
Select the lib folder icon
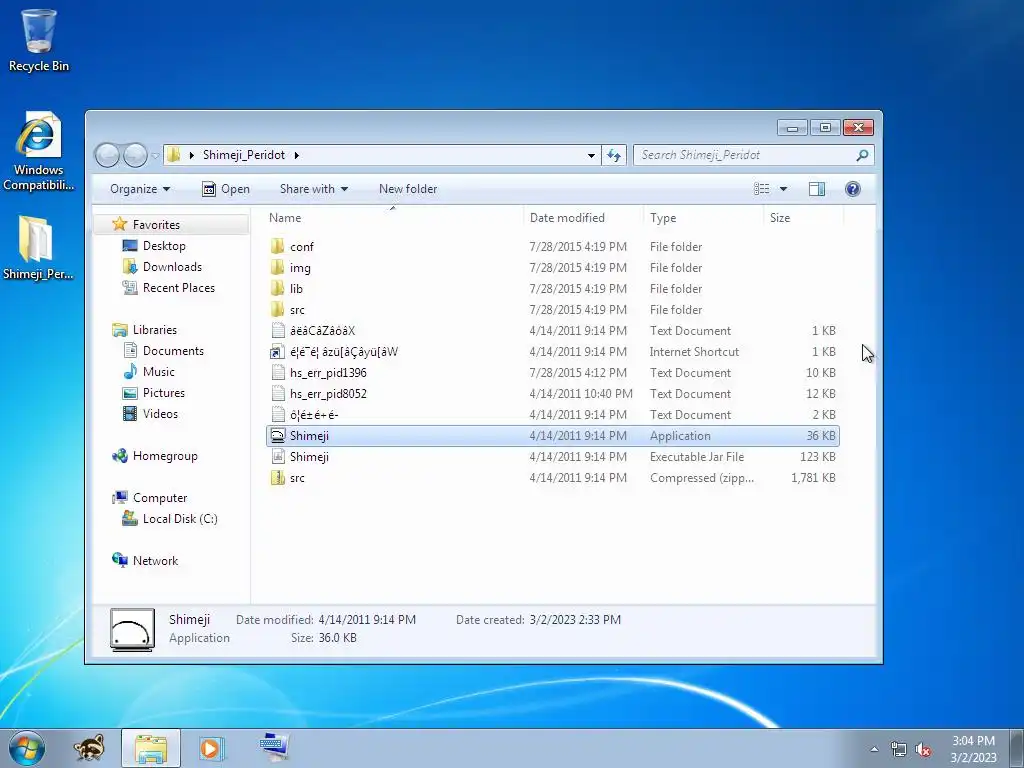278,288
